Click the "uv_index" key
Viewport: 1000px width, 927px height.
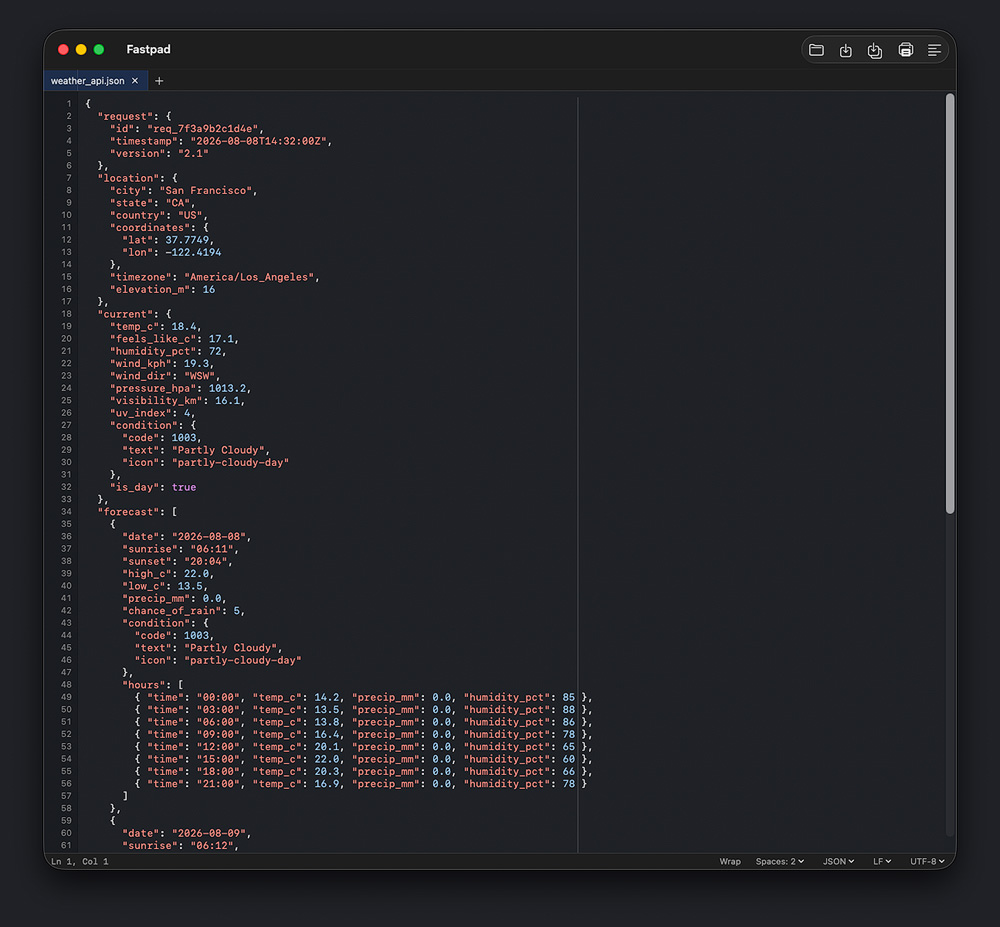pos(141,413)
